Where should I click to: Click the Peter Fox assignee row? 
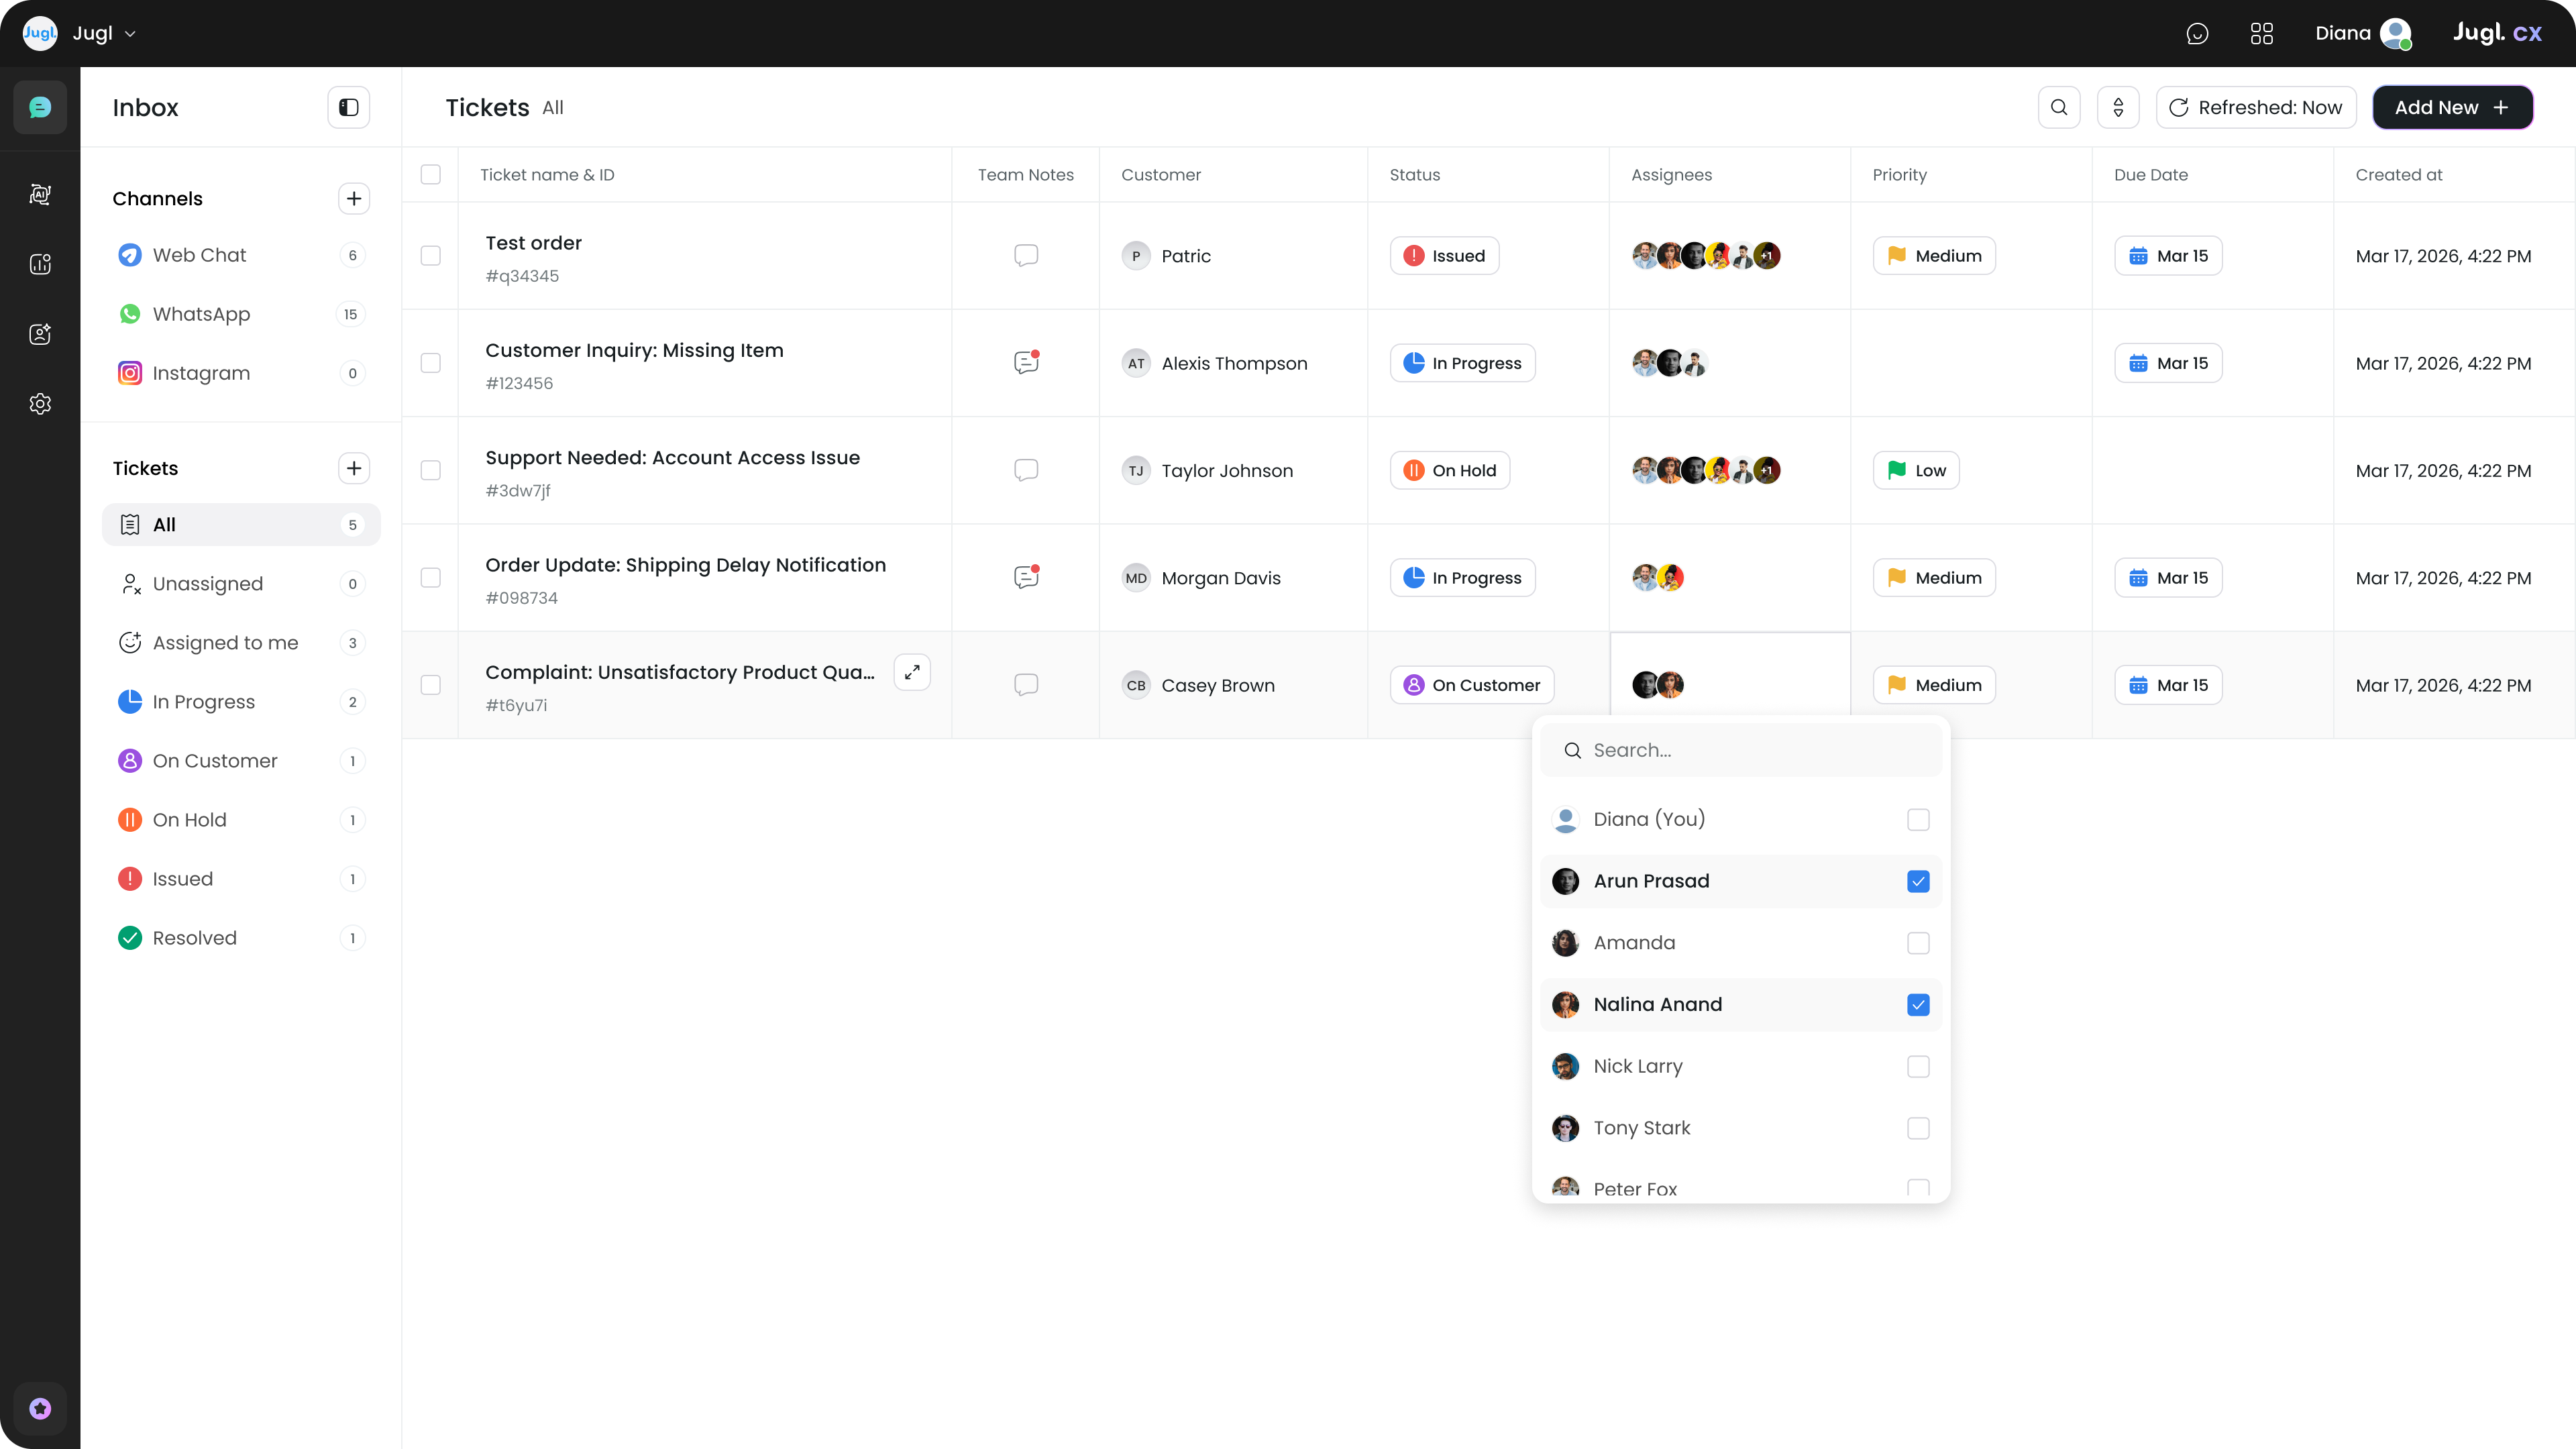1741,1187
